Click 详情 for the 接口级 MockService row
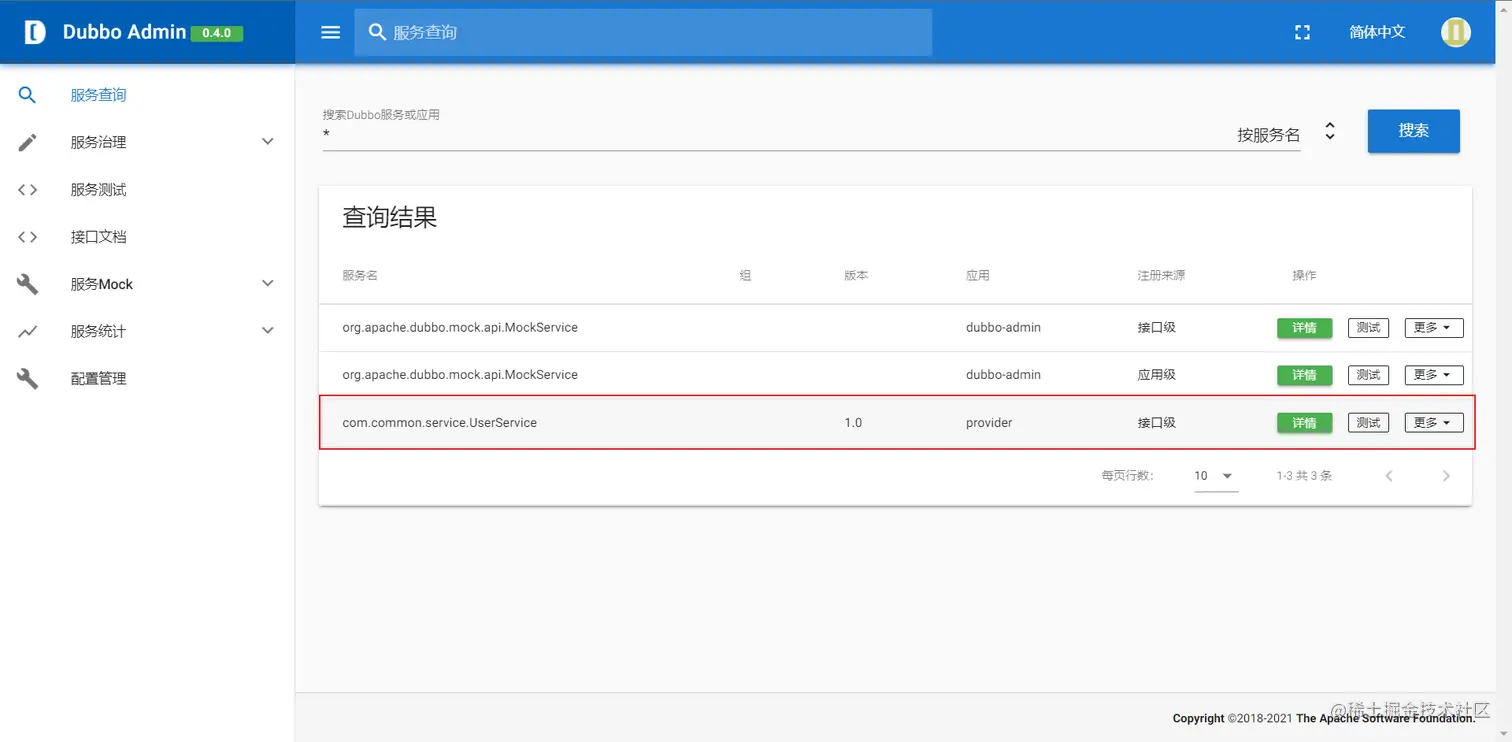1512x742 pixels. (x=1304, y=328)
